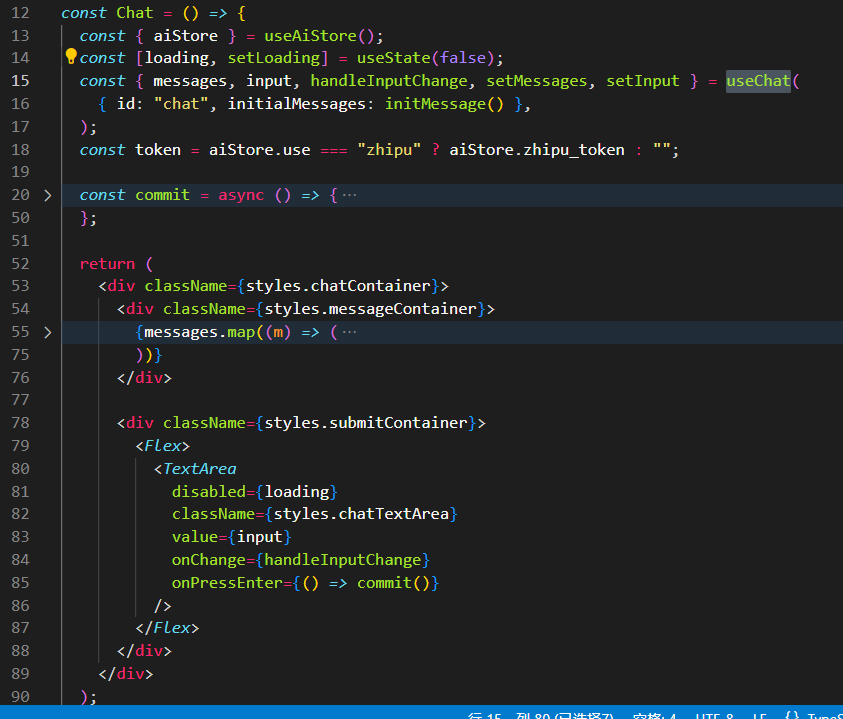
Task: Click messageContainer in the className
Action: pos(403,309)
